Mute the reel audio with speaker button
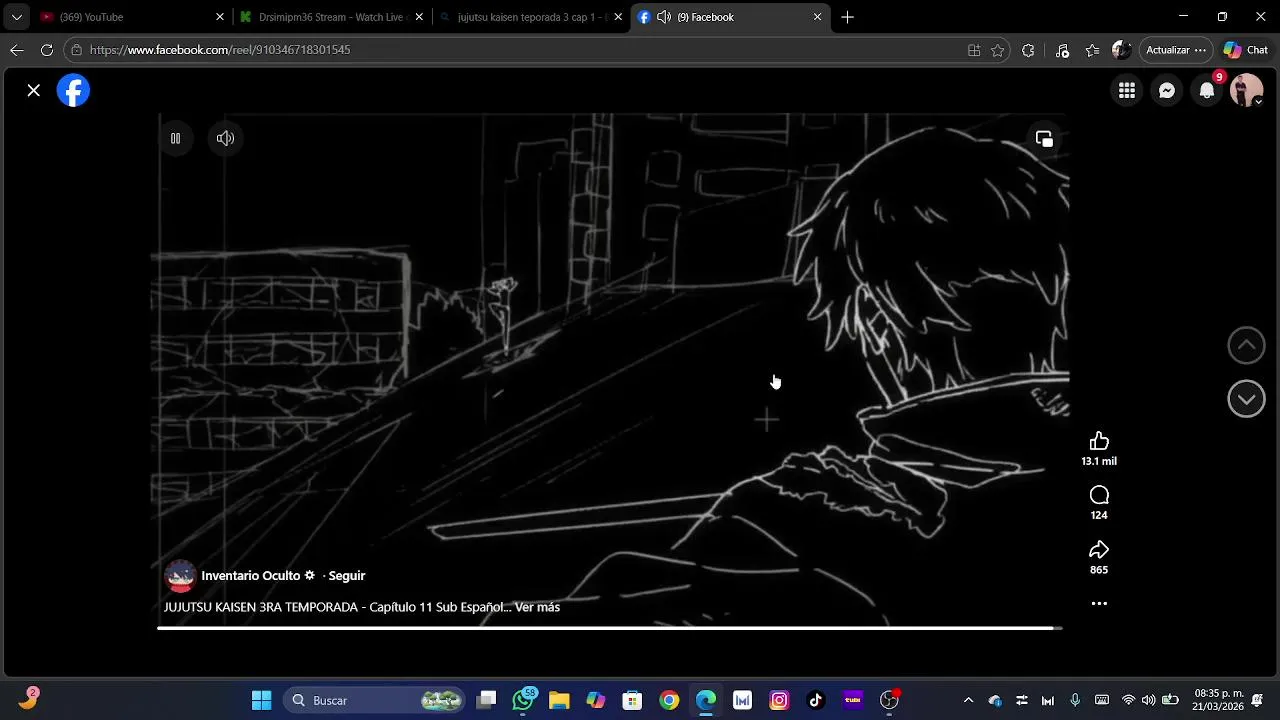 [x=225, y=139]
